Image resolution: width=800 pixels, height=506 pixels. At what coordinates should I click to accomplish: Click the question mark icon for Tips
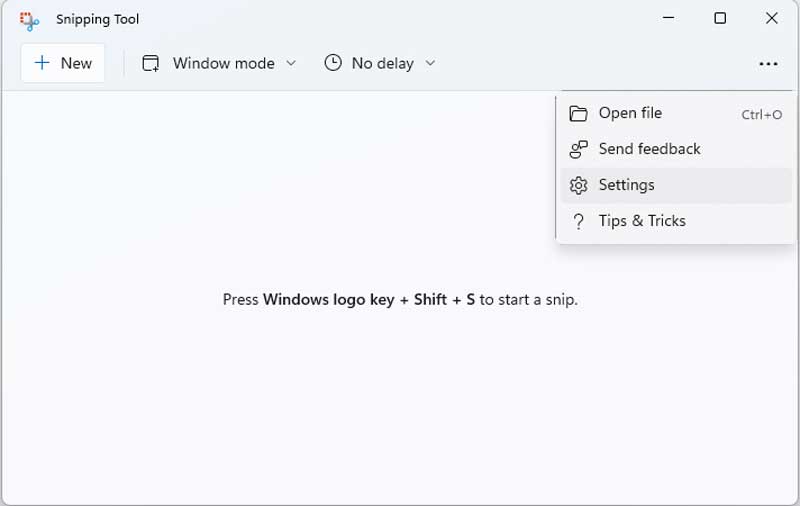579,221
